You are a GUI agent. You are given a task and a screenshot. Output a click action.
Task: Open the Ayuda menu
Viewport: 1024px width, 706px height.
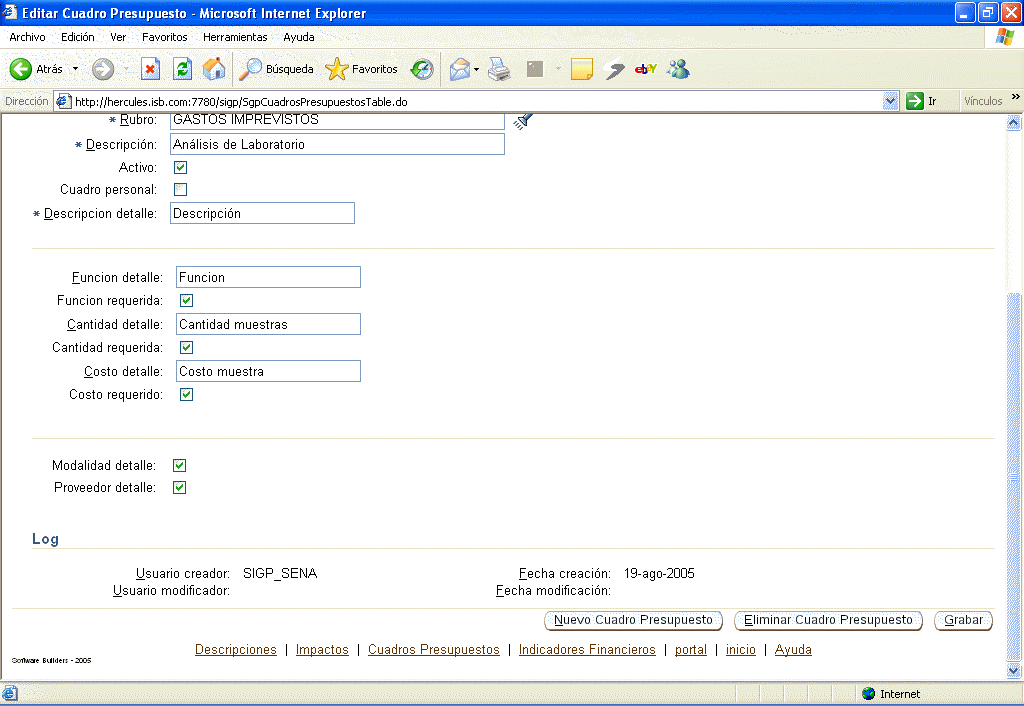pos(298,37)
